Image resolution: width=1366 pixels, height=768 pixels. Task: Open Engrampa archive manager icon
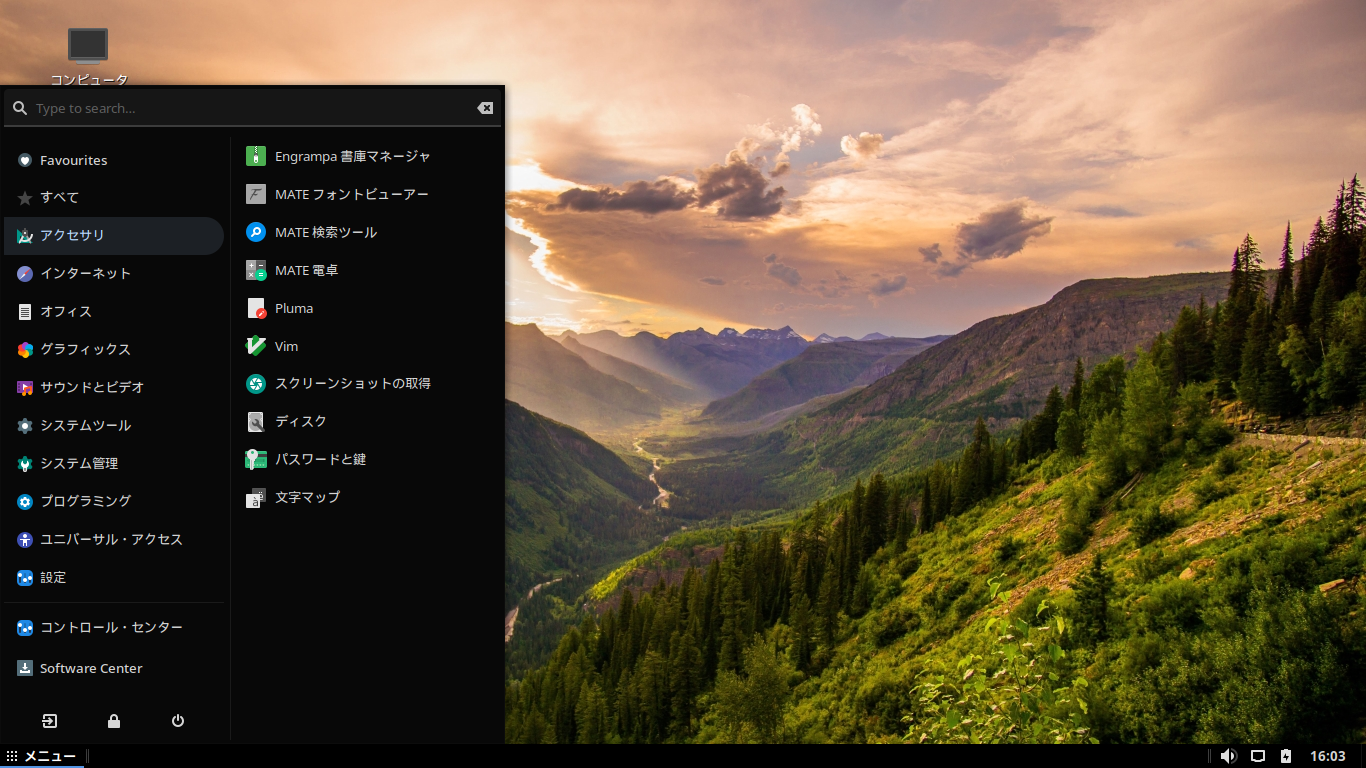point(256,156)
